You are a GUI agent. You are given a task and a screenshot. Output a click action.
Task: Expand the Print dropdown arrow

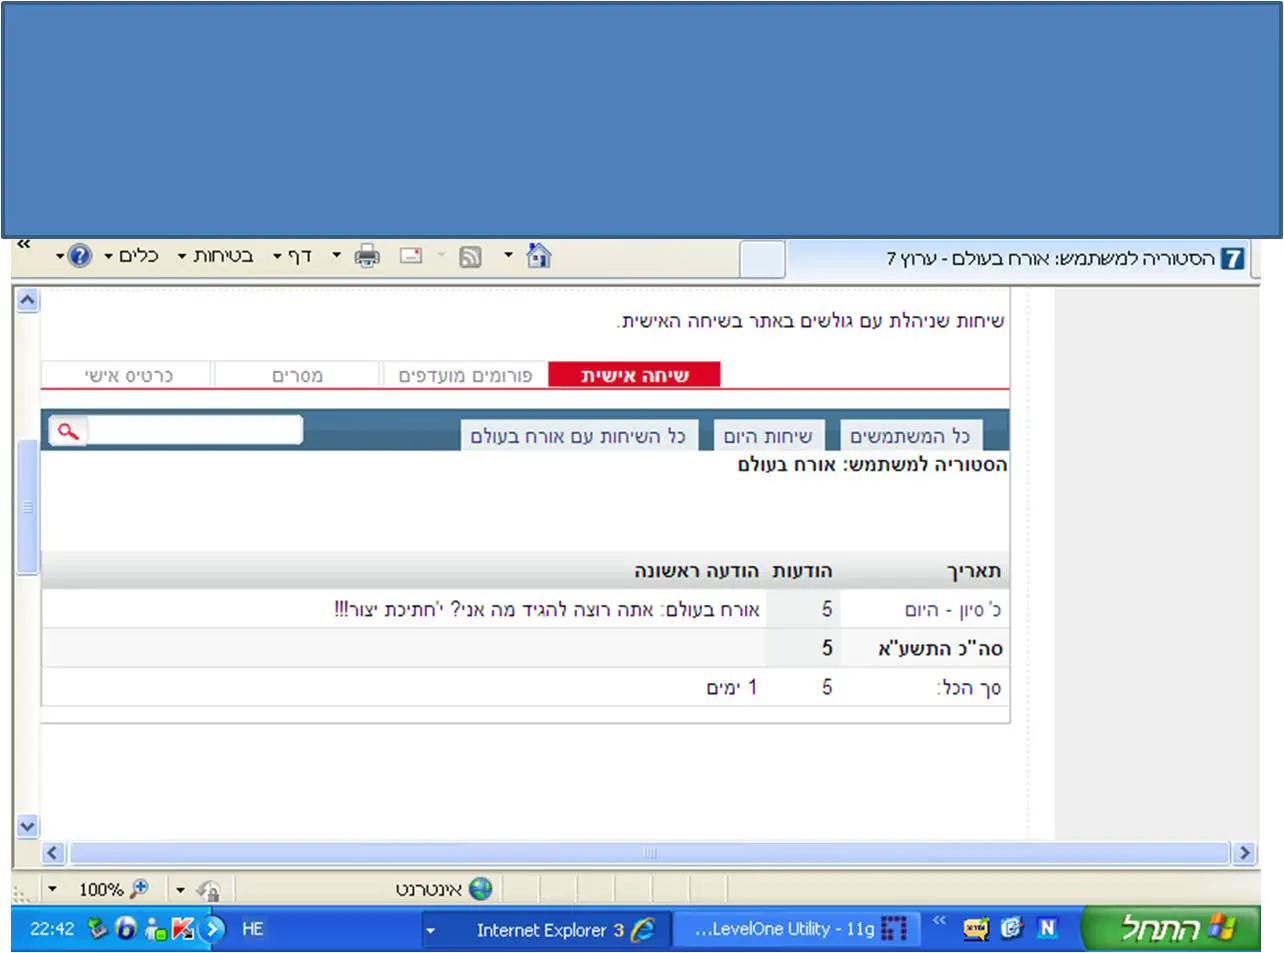coord(337,256)
